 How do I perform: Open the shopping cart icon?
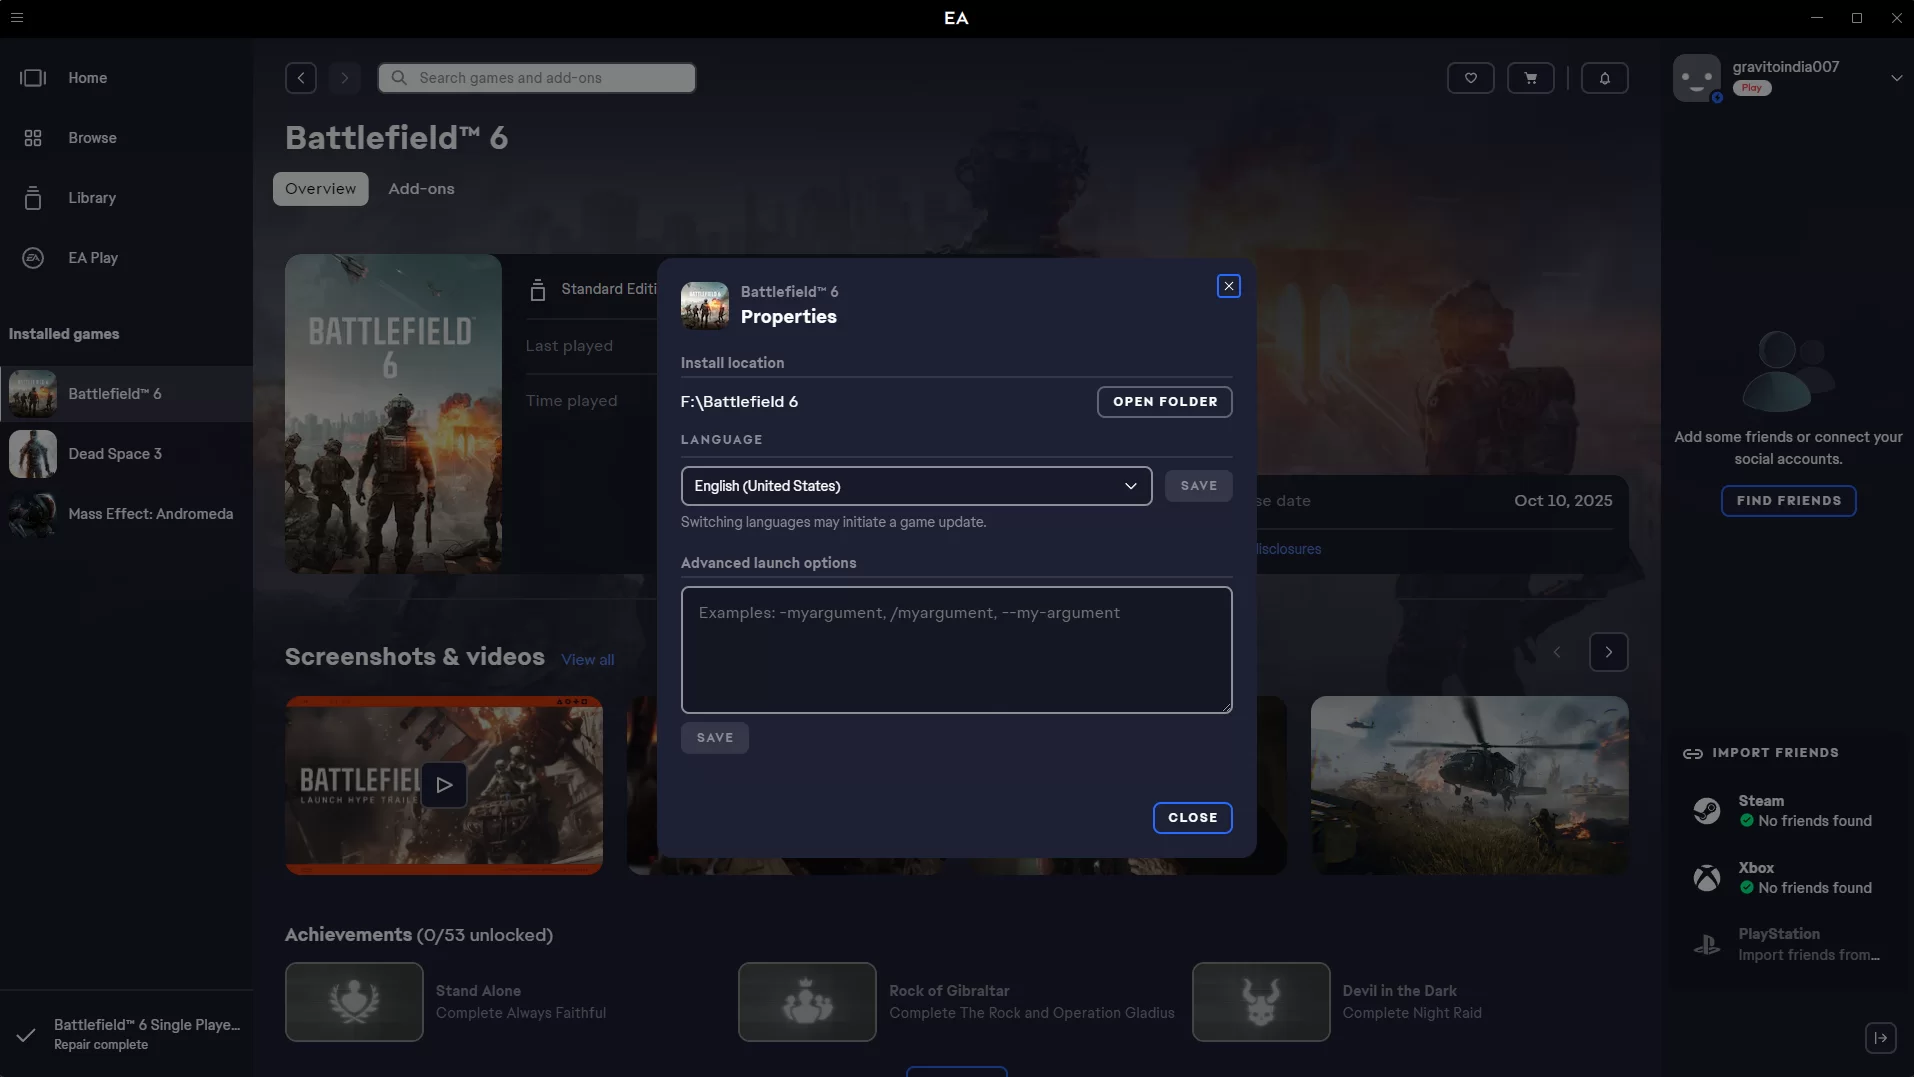pyautogui.click(x=1530, y=78)
